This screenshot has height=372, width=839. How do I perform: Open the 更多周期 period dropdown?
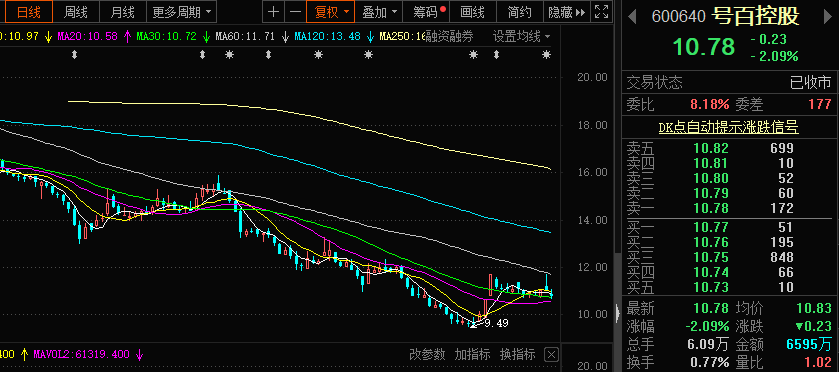[181, 12]
